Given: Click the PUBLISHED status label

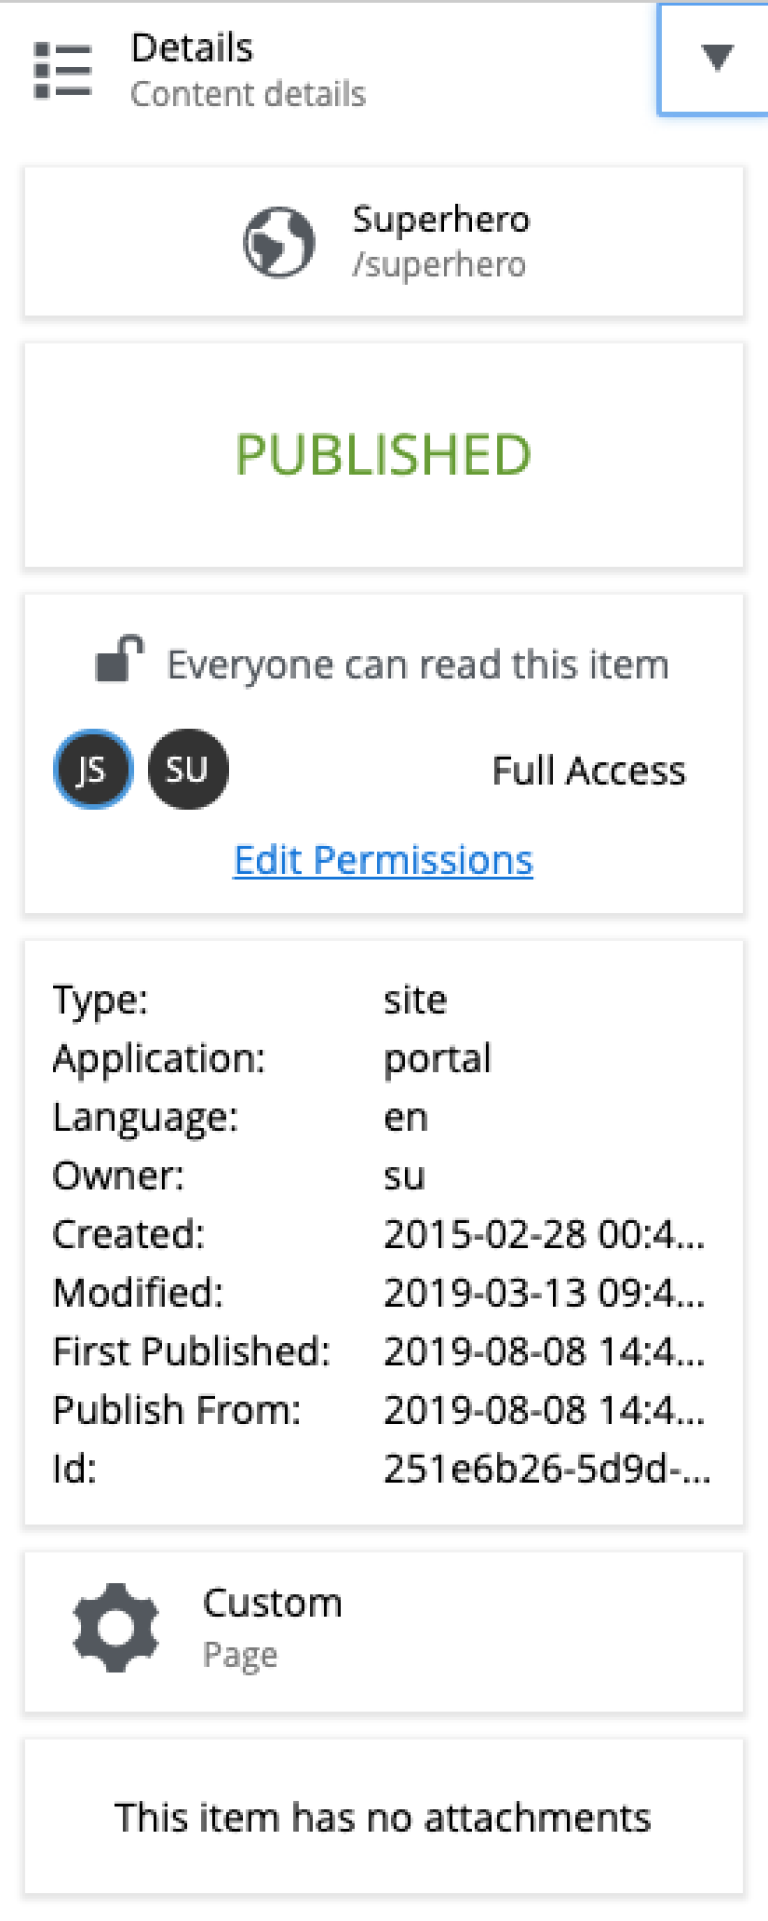Looking at the screenshot, I should tap(383, 455).
